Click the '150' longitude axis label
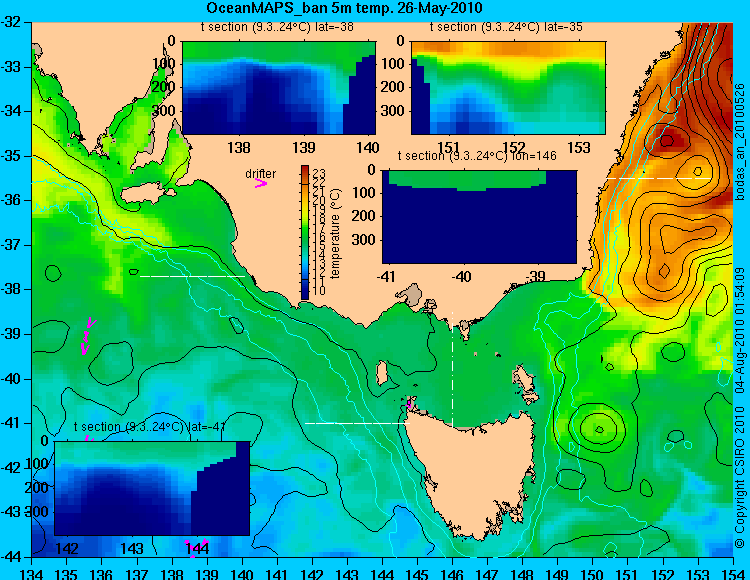The height and width of the screenshot is (580, 750). pos(593,573)
